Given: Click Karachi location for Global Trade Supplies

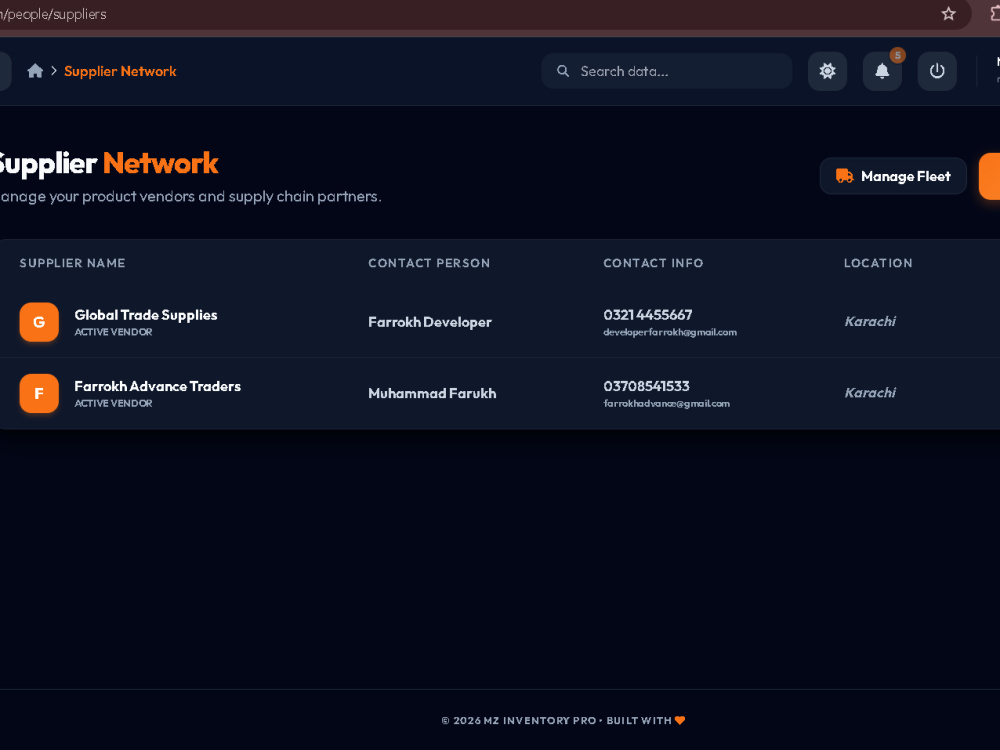Looking at the screenshot, I should coord(870,321).
